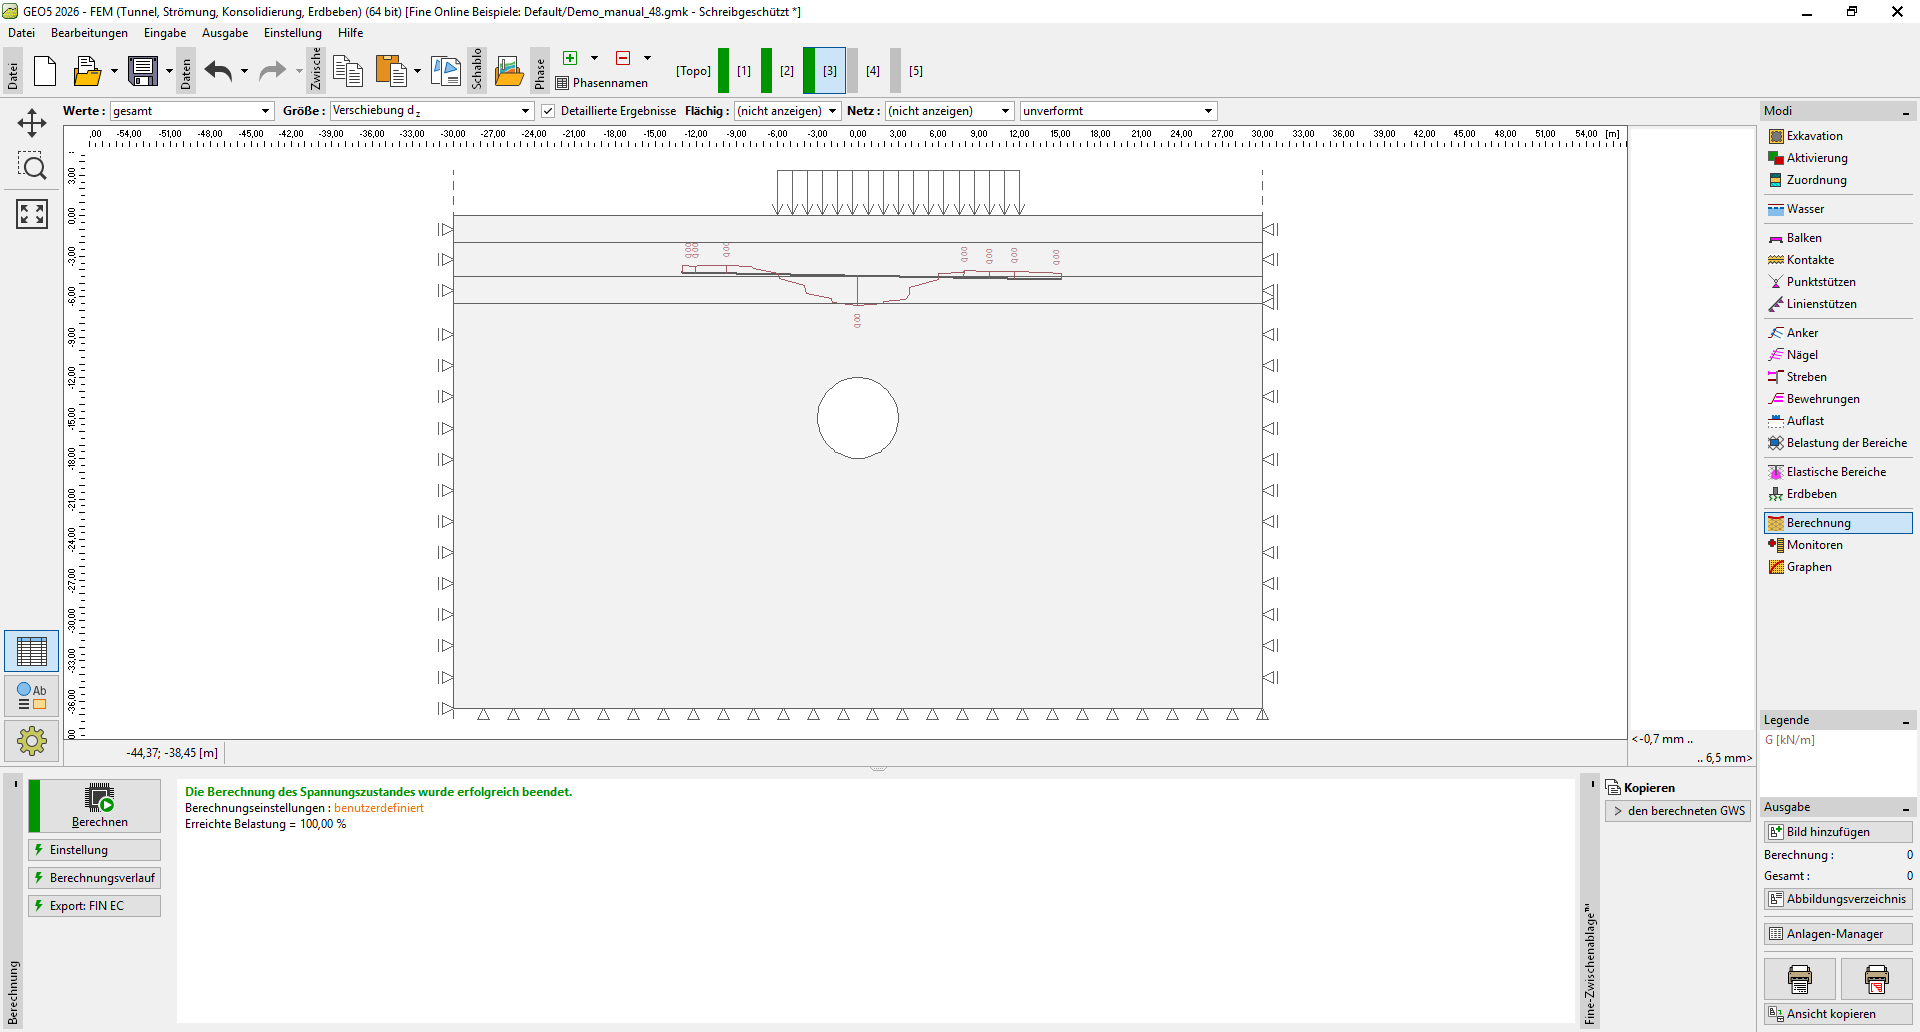Click the undo arrow icon
The width and height of the screenshot is (1920, 1032).
tap(218, 71)
